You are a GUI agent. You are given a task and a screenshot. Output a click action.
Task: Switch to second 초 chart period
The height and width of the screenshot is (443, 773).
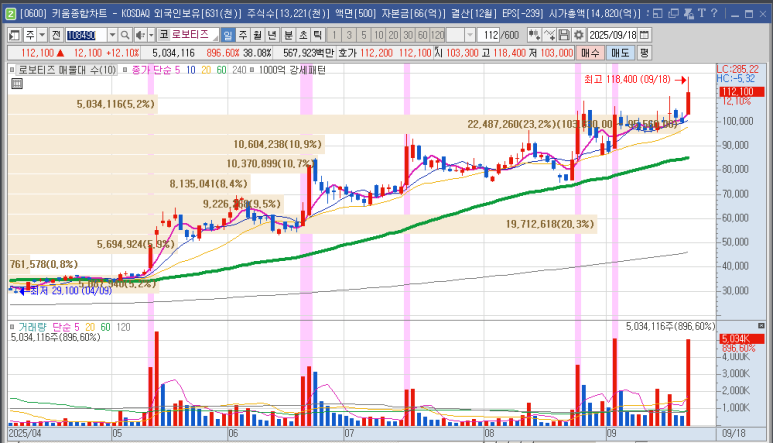(x=303, y=35)
